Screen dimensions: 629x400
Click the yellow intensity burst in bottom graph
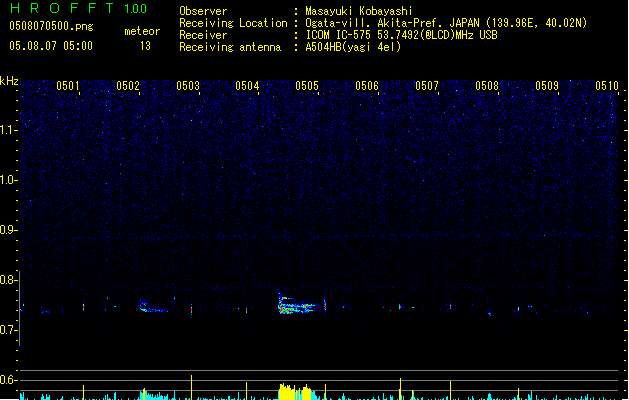click(295, 392)
